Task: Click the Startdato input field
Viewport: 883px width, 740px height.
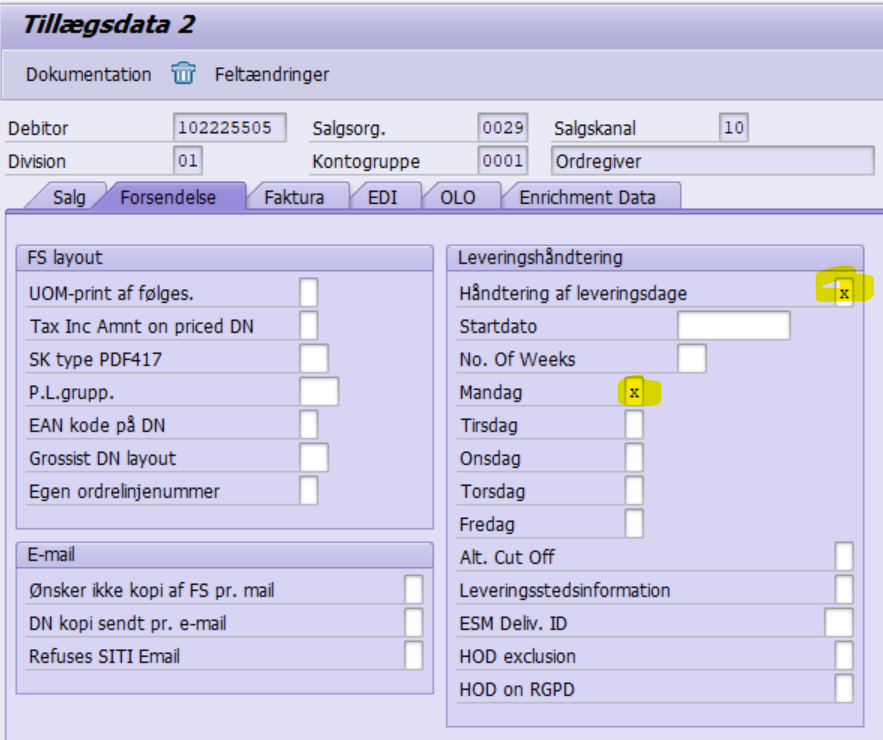Action: click(733, 326)
